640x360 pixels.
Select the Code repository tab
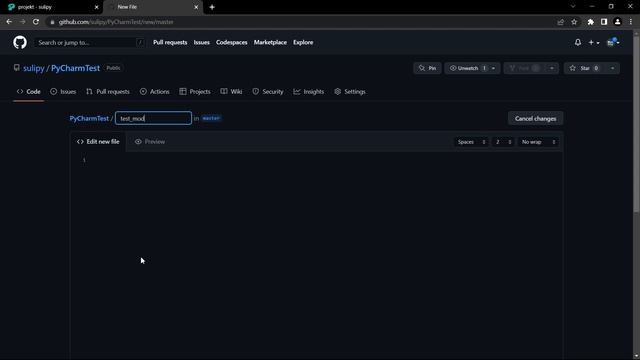coord(29,92)
